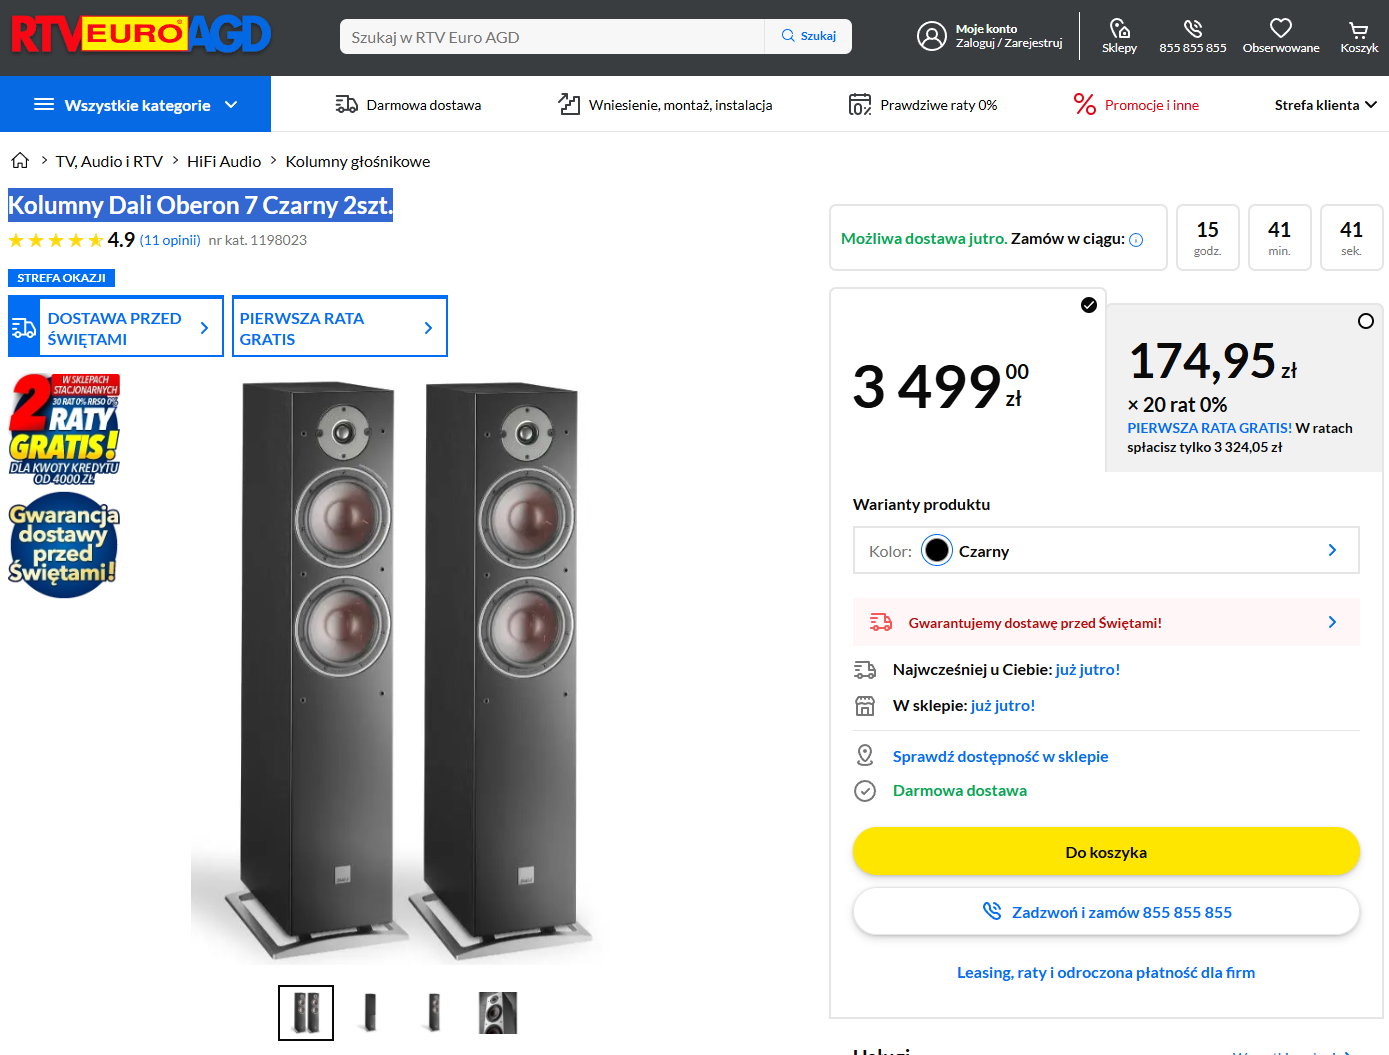The height and width of the screenshot is (1055, 1389).
Task: Open Moje konto user icon
Action: [931, 37]
